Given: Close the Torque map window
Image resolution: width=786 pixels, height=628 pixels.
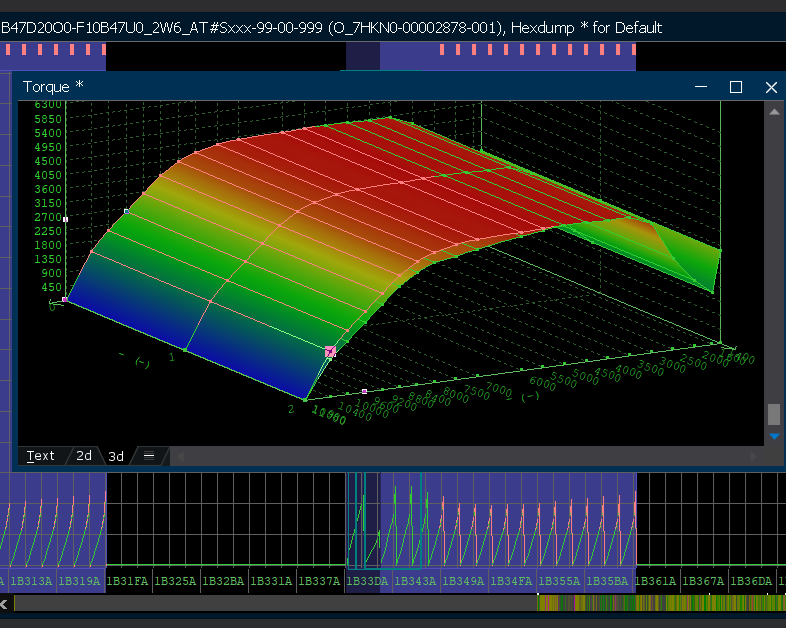Looking at the screenshot, I should coord(771,87).
